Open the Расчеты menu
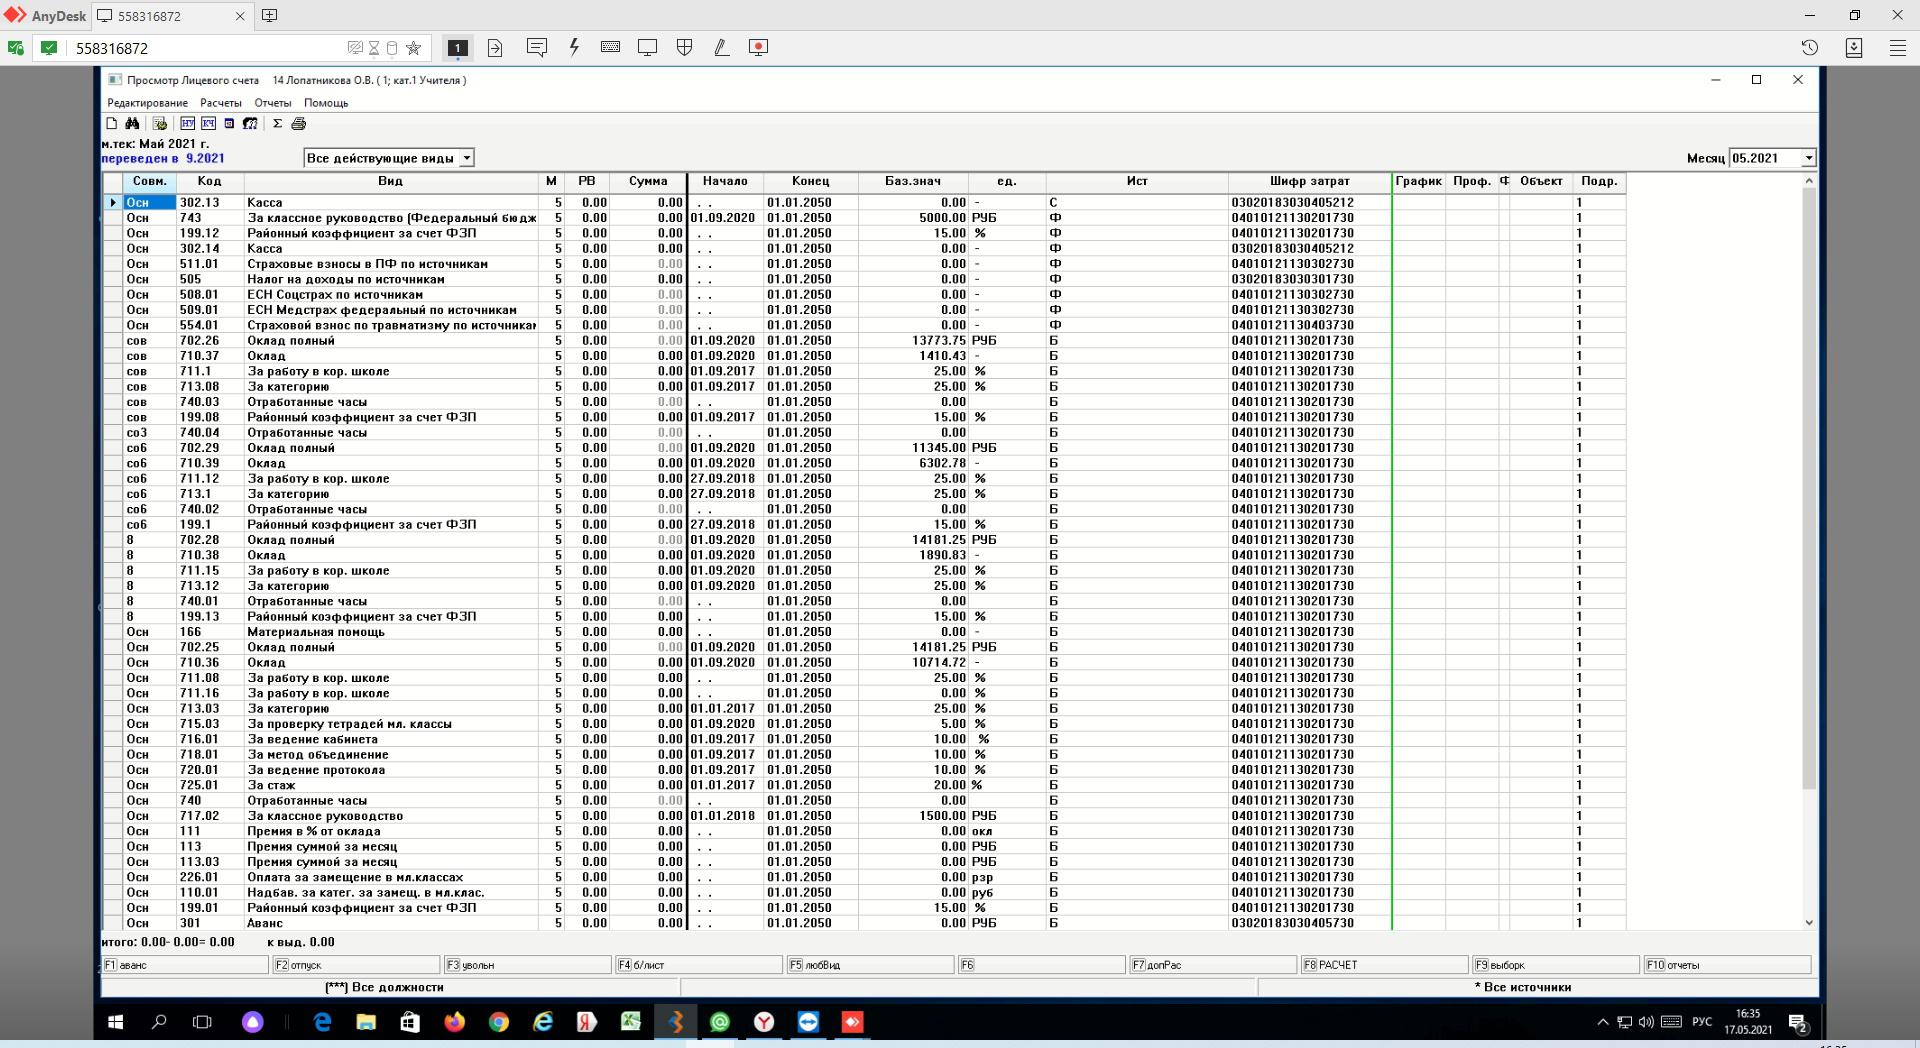This screenshot has height=1048, width=1920. coord(221,103)
